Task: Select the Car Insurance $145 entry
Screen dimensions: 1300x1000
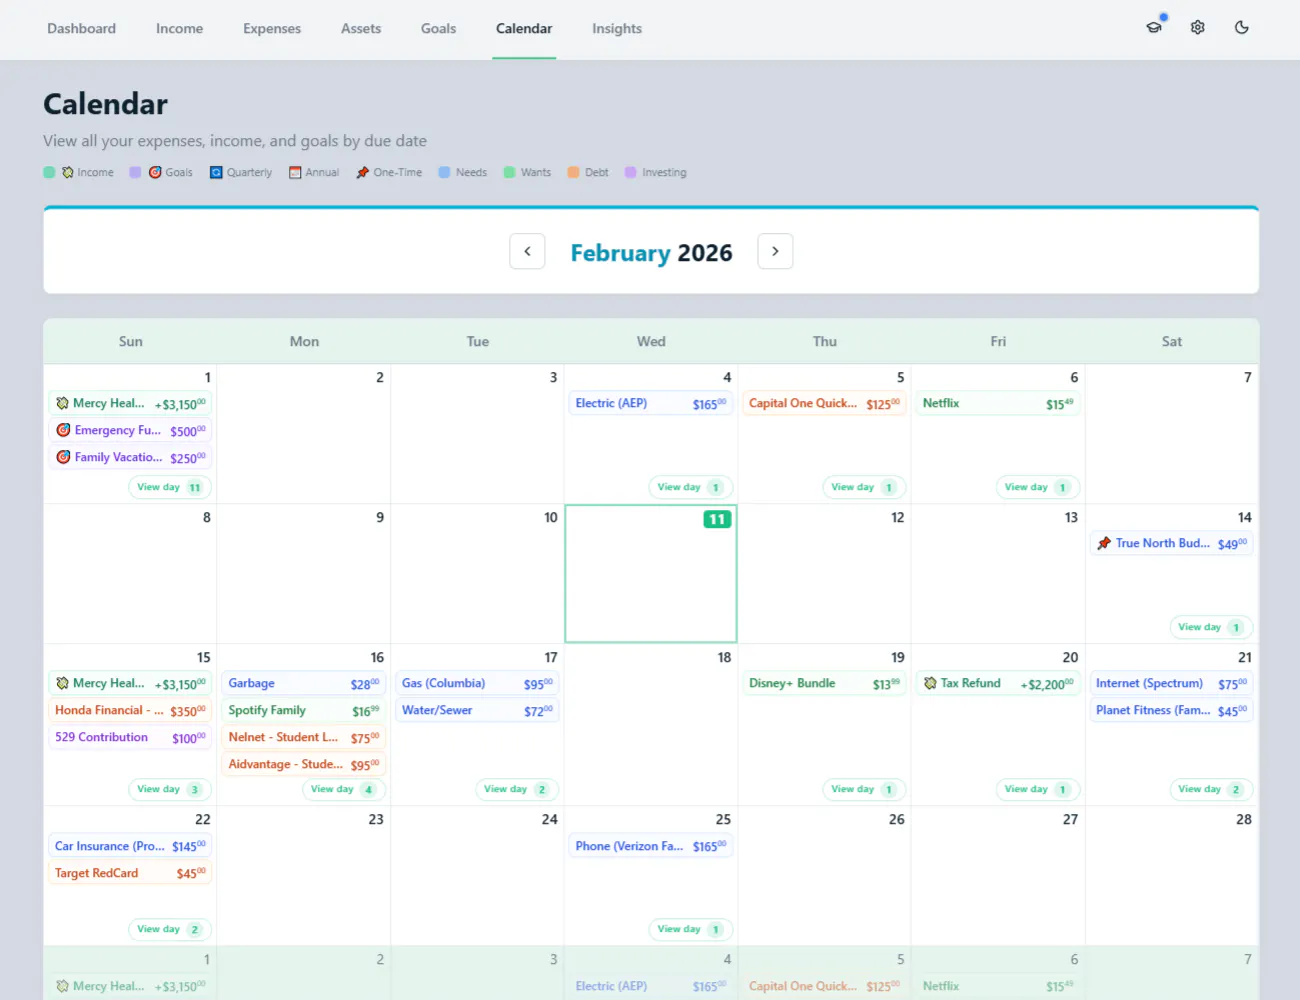Action: pos(130,846)
